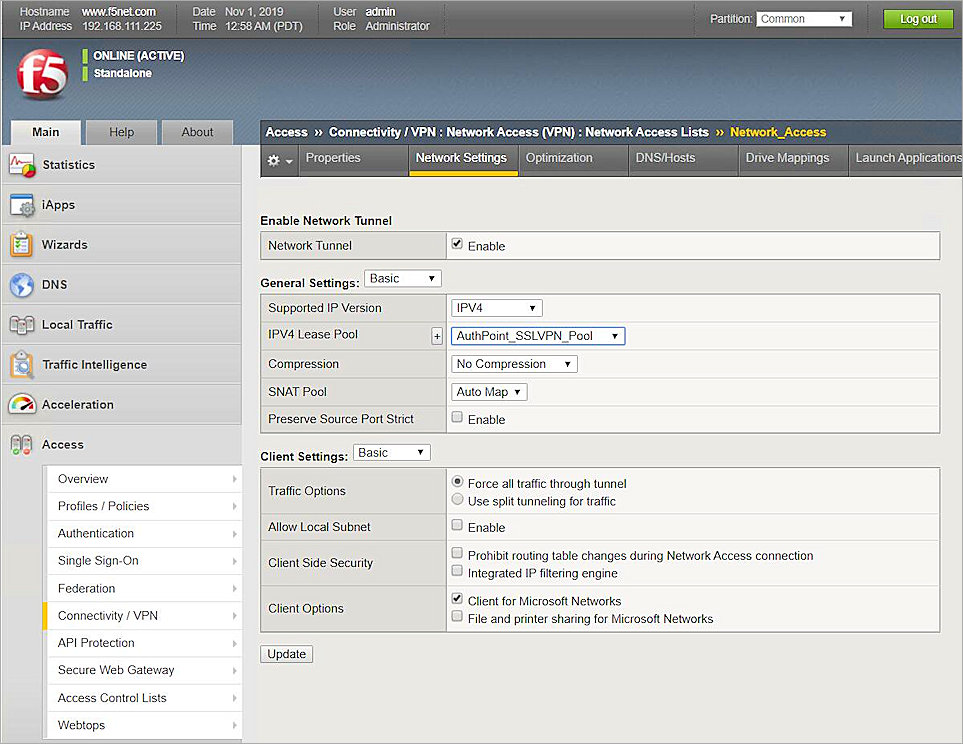Click the plus button beside IPV4 Lease Pool

[x=437, y=335]
